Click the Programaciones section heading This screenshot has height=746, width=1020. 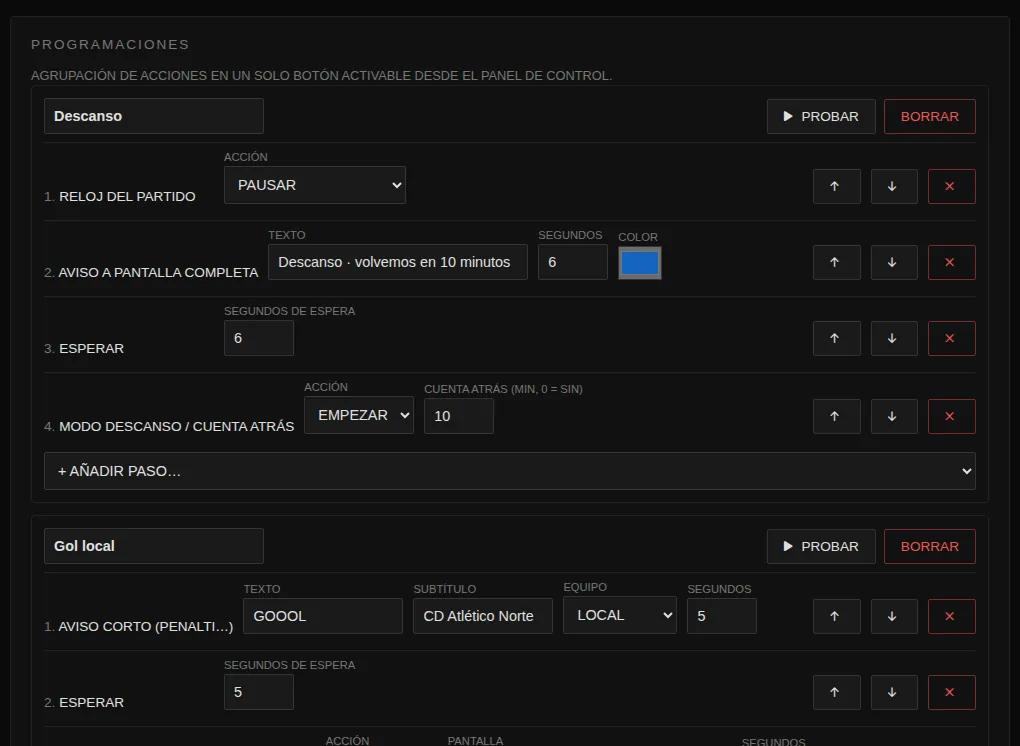(x=110, y=44)
